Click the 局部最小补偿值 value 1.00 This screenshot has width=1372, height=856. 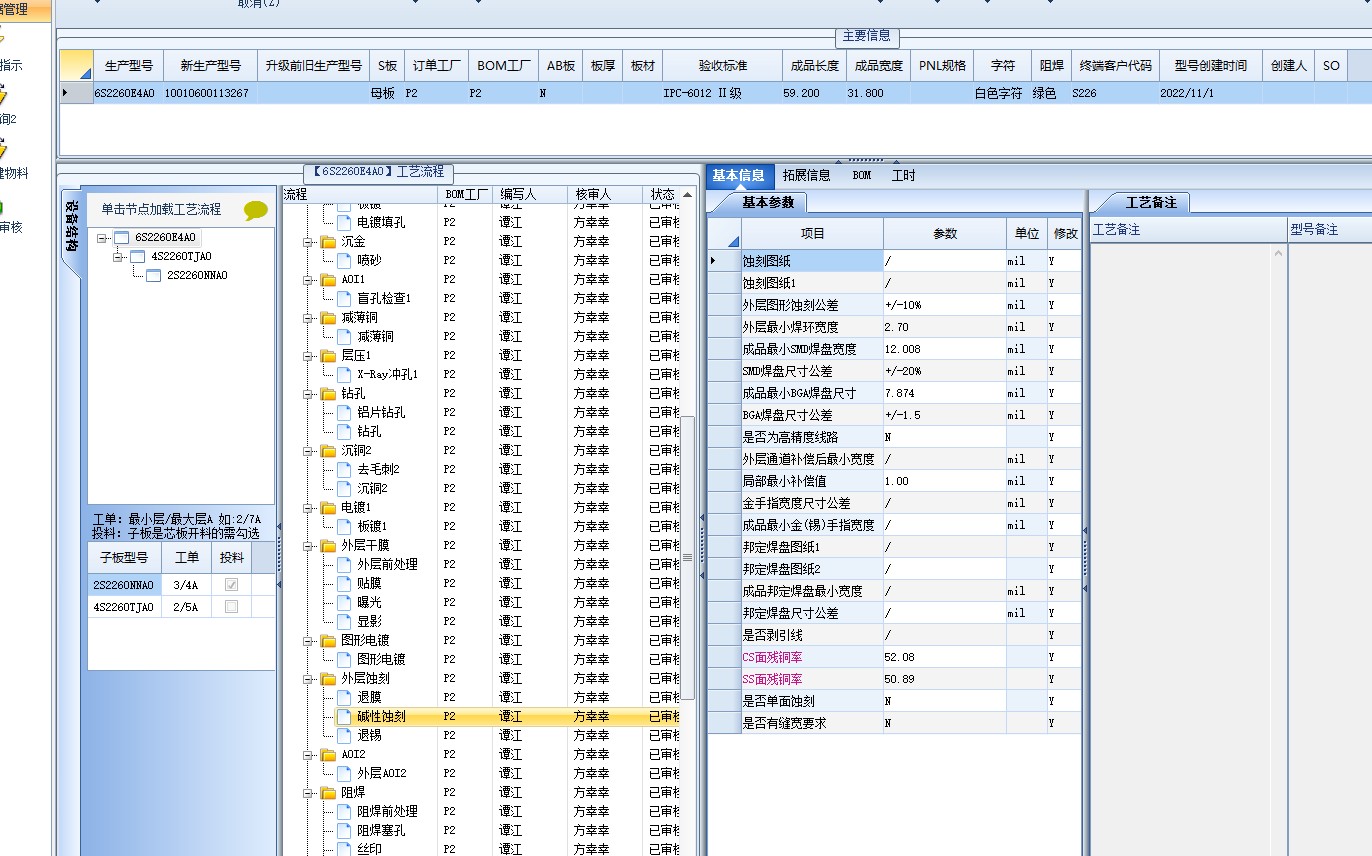[x=944, y=481]
